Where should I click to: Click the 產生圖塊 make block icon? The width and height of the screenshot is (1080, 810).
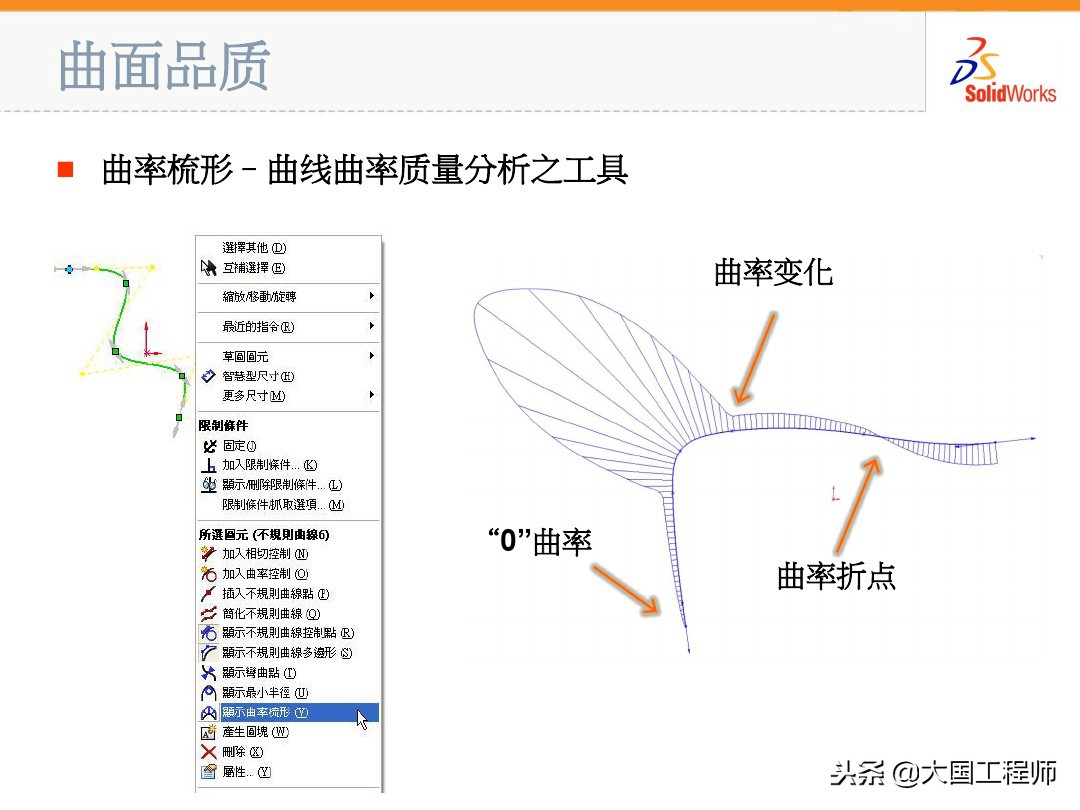coord(206,731)
